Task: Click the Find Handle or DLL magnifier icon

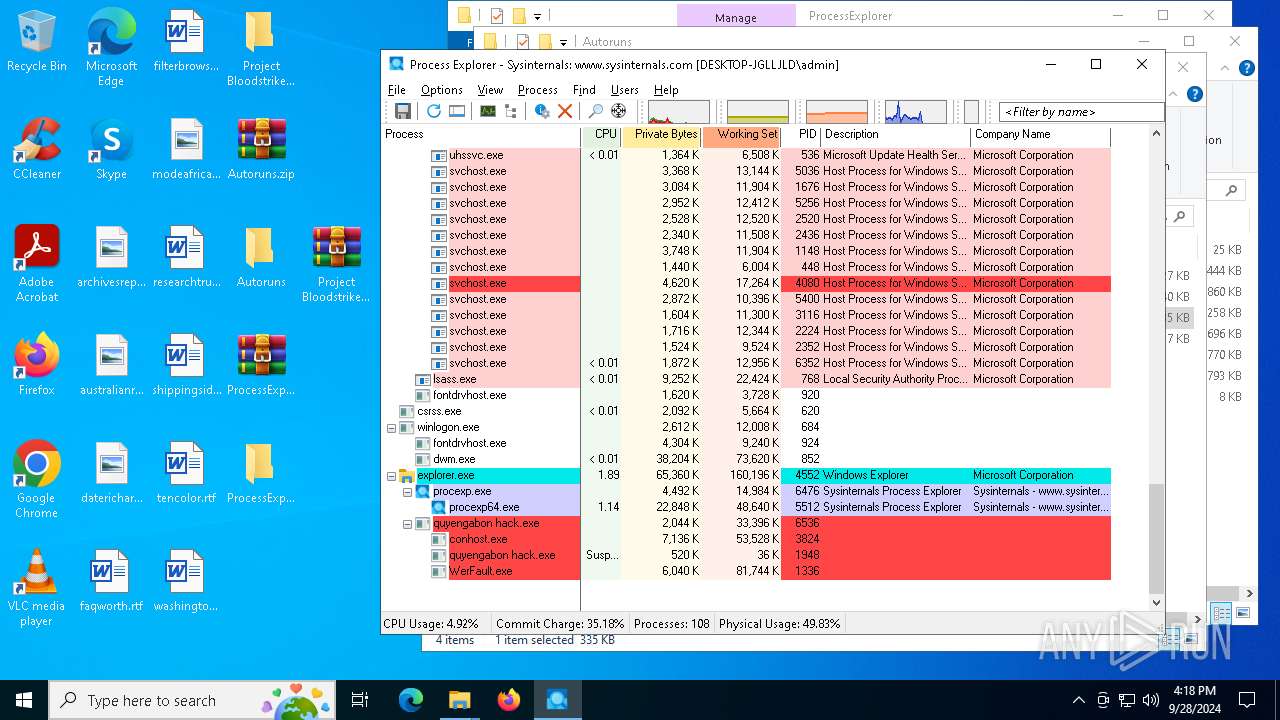Action: 596,111
